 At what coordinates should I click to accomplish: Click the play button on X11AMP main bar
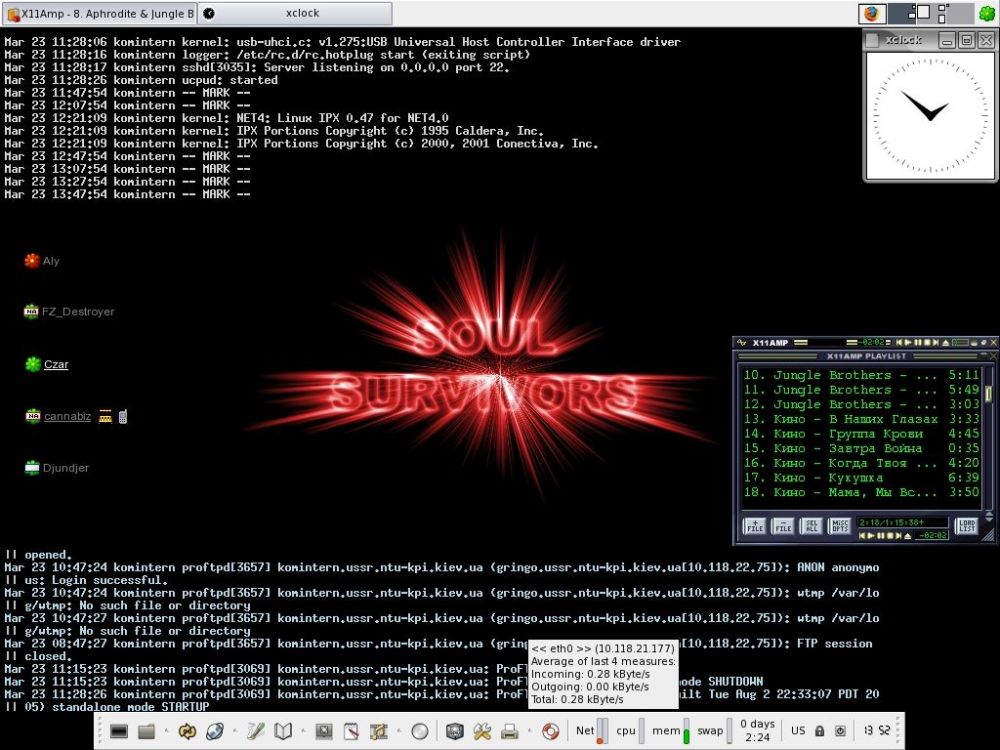point(908,343)
